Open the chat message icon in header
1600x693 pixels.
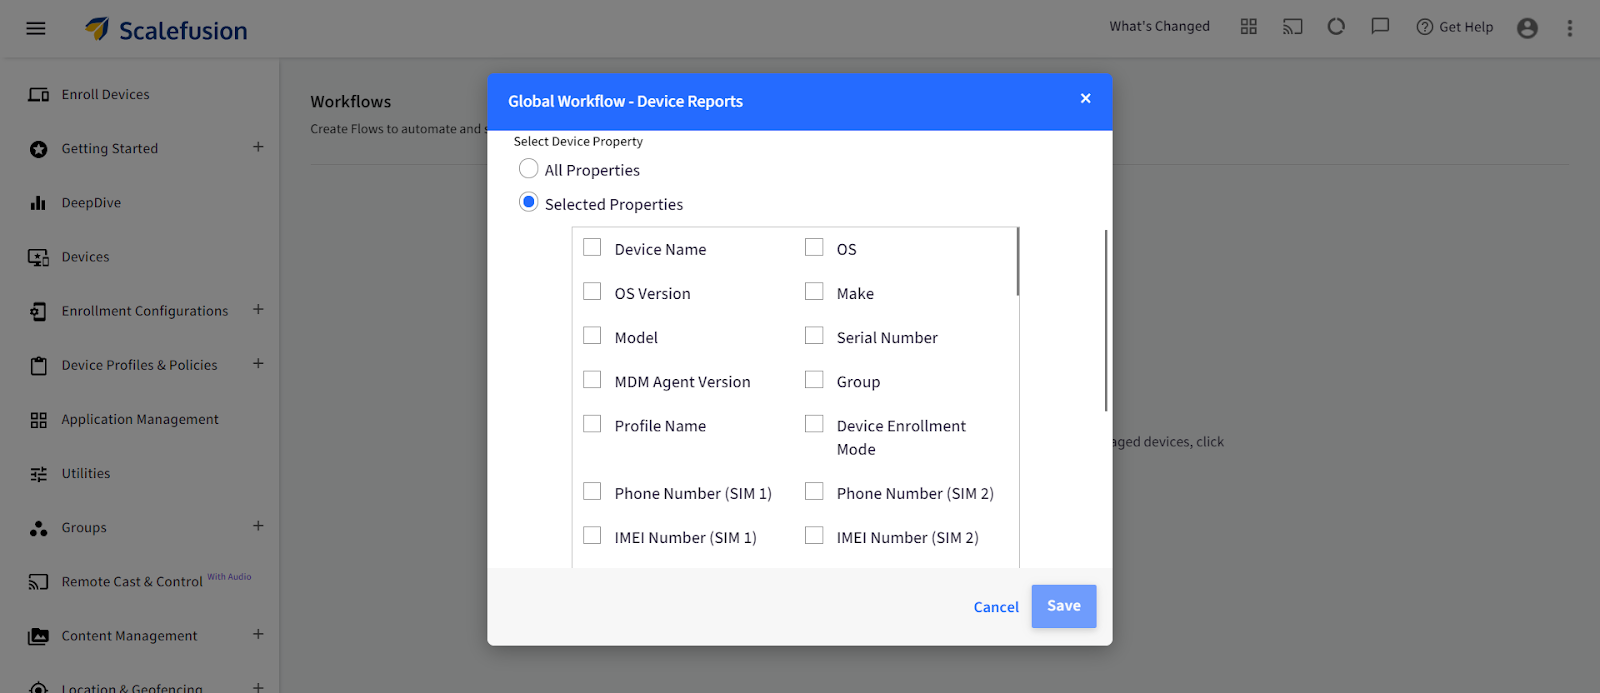tap(1380, 27)
